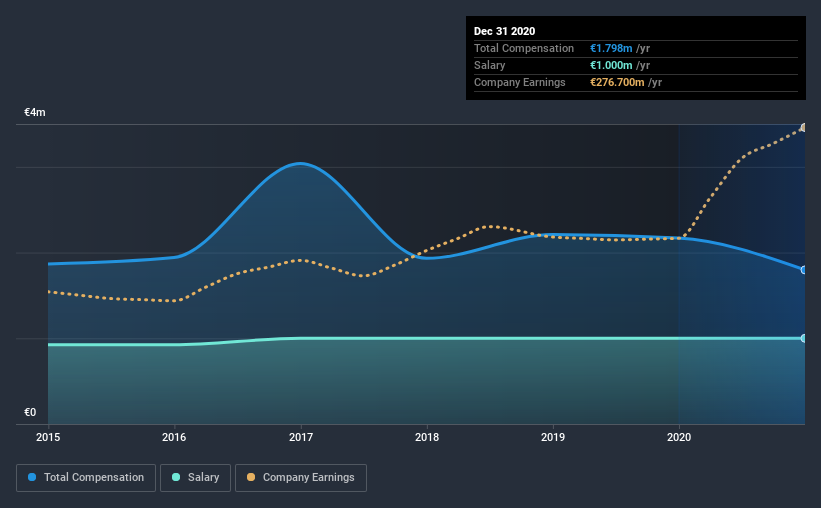The width and height of the screenshot is (821, 508).
Task: Click the Dec 31 2020 tooltip heading
Action: (504, 31)
